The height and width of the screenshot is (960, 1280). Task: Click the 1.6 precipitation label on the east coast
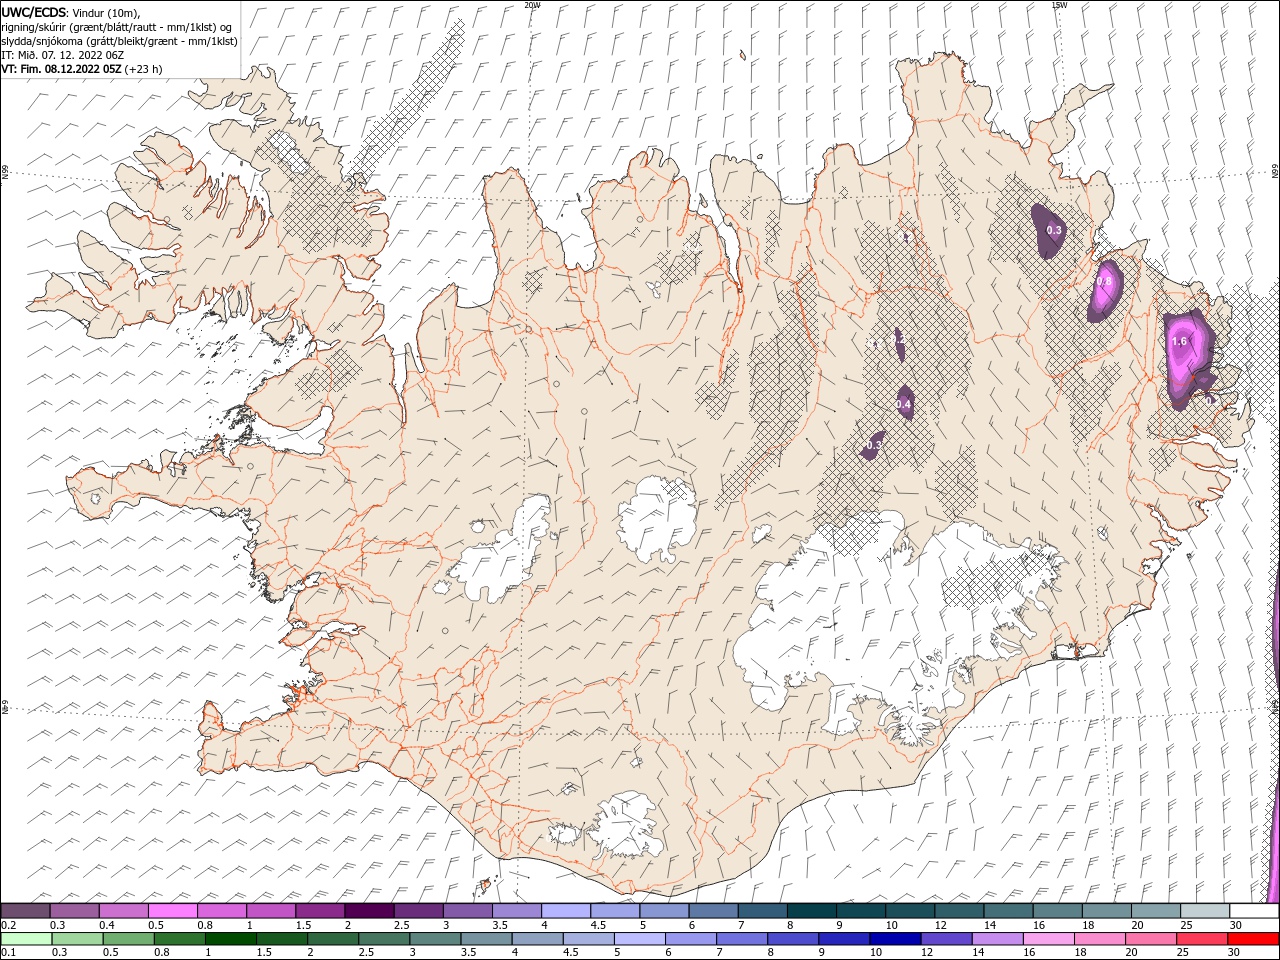pos(1179,341)
